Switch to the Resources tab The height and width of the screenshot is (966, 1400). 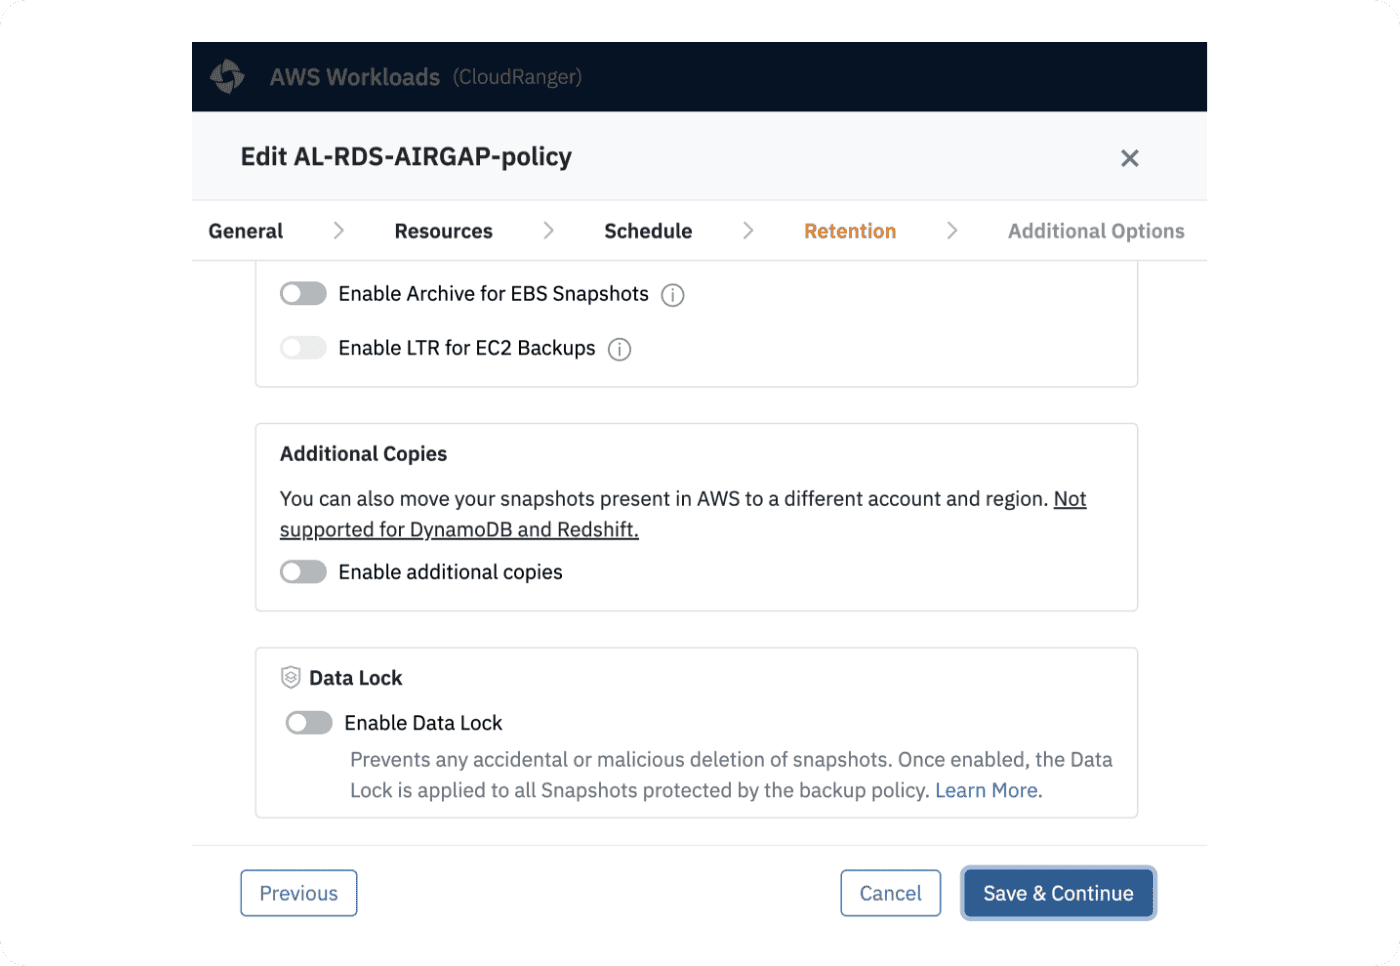click(443, 231)
